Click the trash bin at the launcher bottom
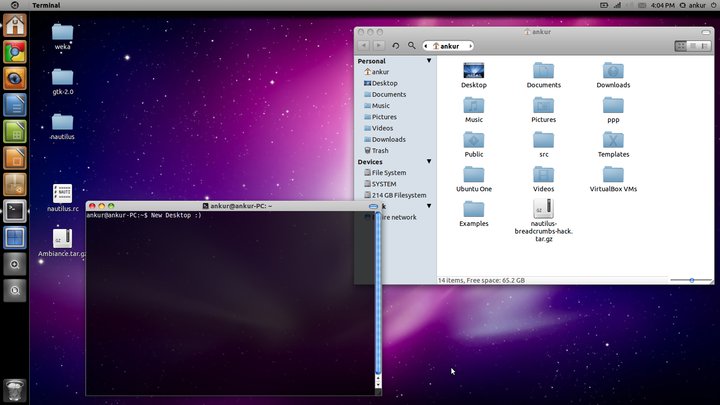Image resolution: width=720 pixels, height=405 pixels. pos(14,390)
